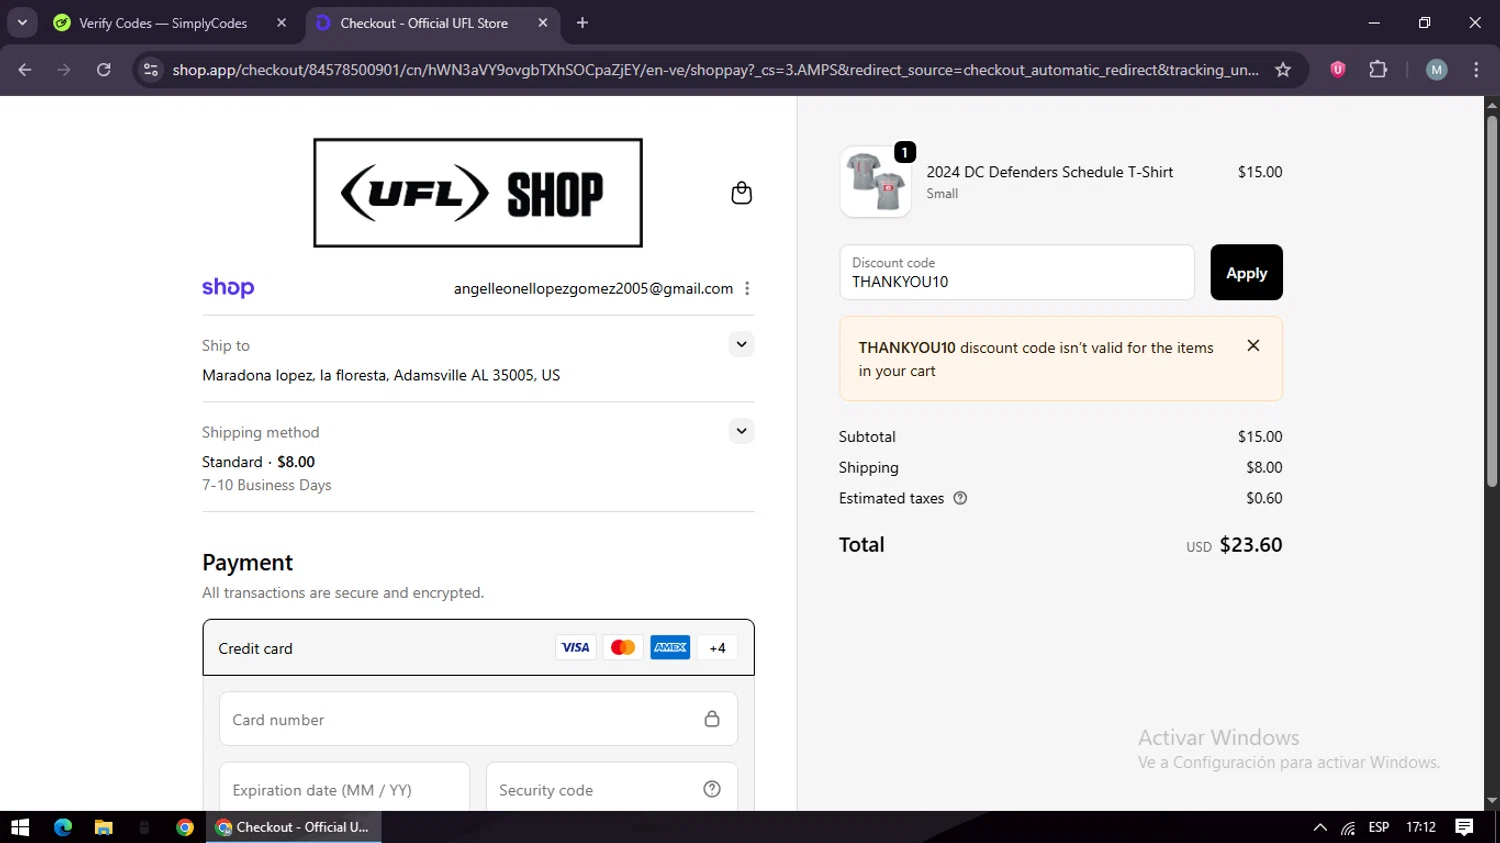The image size is (1500, 843).
Task: Click the Visa card logo
Action: [x=575, y=647]
